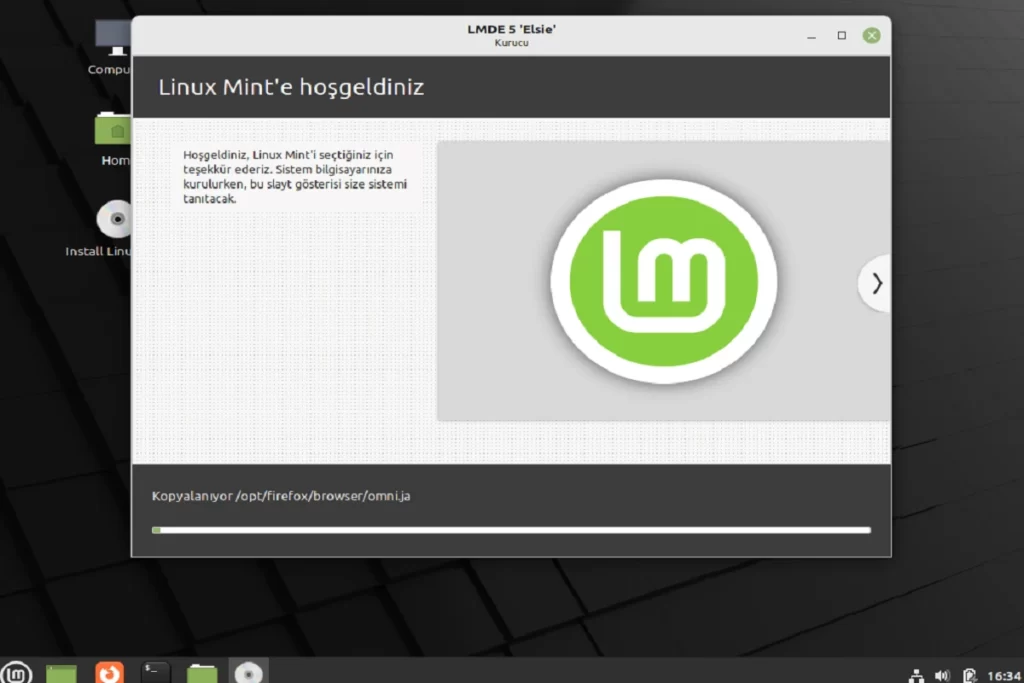Screen dimensions: 1024x683
Task: Open the network connections tray icon
Action: (x=917, y=675)
